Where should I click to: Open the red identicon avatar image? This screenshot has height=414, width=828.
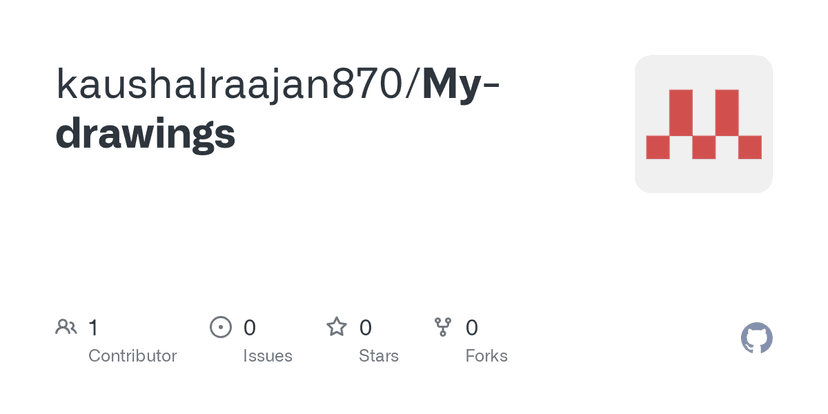(703, 124)
